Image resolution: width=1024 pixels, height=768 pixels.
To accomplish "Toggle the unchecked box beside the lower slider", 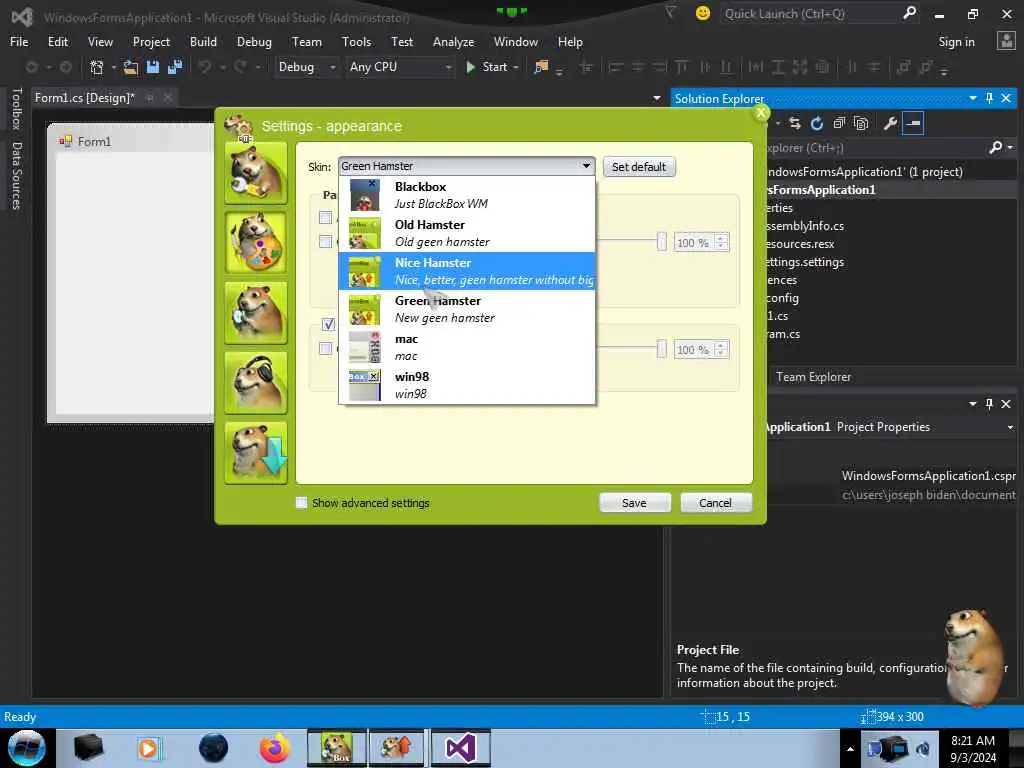I will 325,348.
